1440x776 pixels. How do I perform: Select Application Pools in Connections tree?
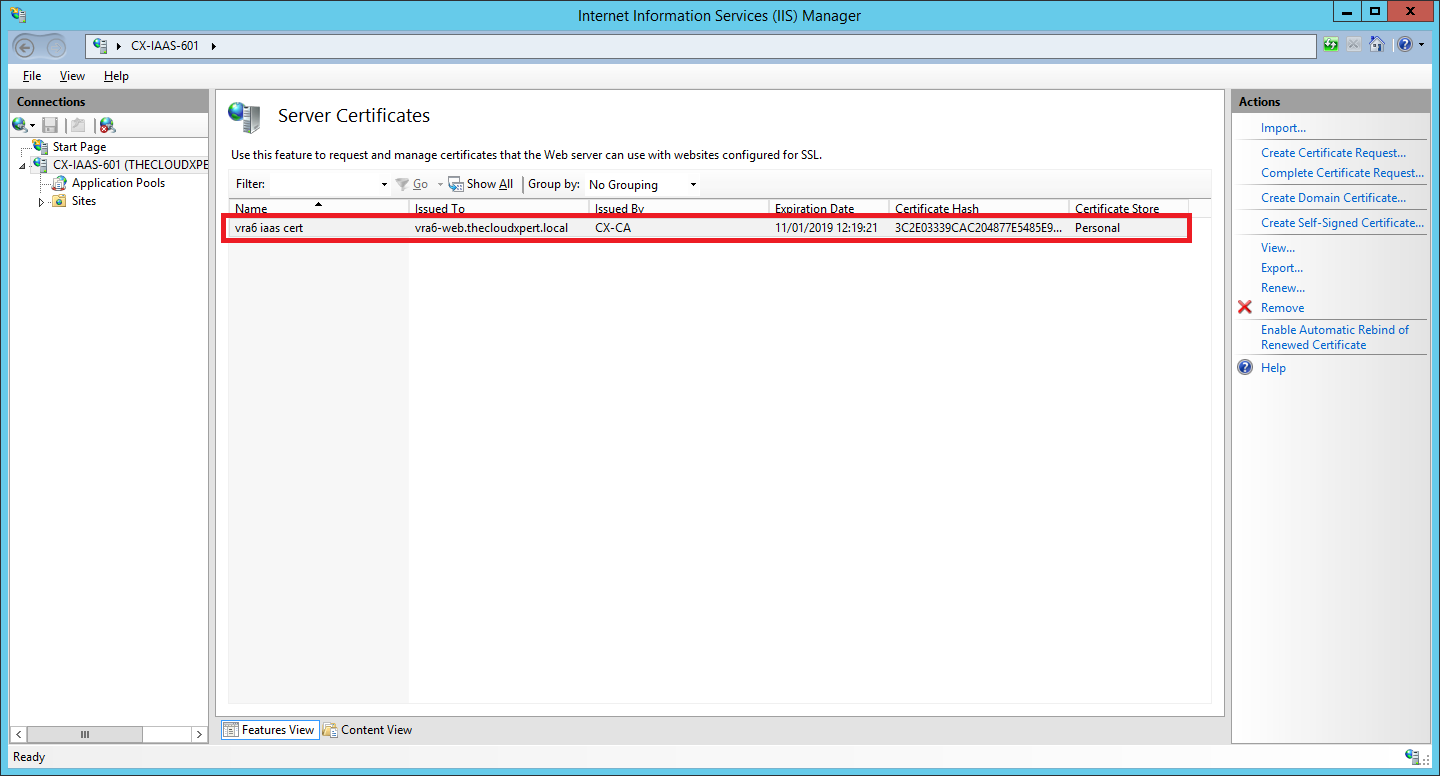tap(118, 183)
